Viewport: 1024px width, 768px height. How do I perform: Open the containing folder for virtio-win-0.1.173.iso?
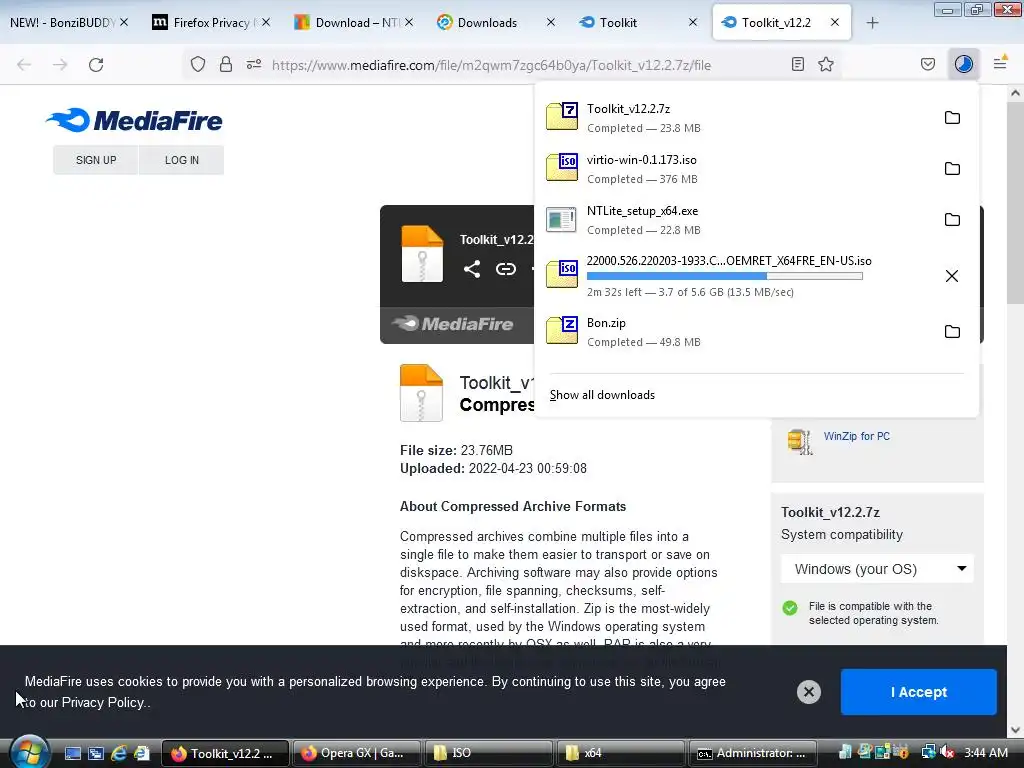coord(952,168)
